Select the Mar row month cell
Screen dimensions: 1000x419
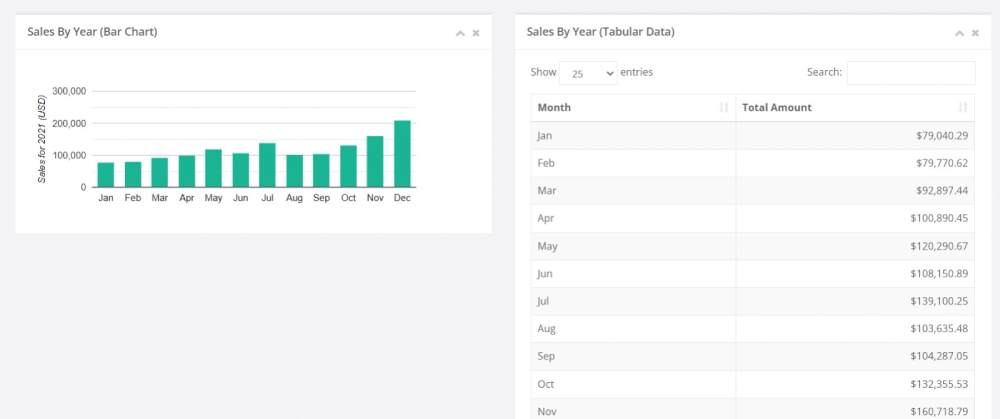click(633, 191)
